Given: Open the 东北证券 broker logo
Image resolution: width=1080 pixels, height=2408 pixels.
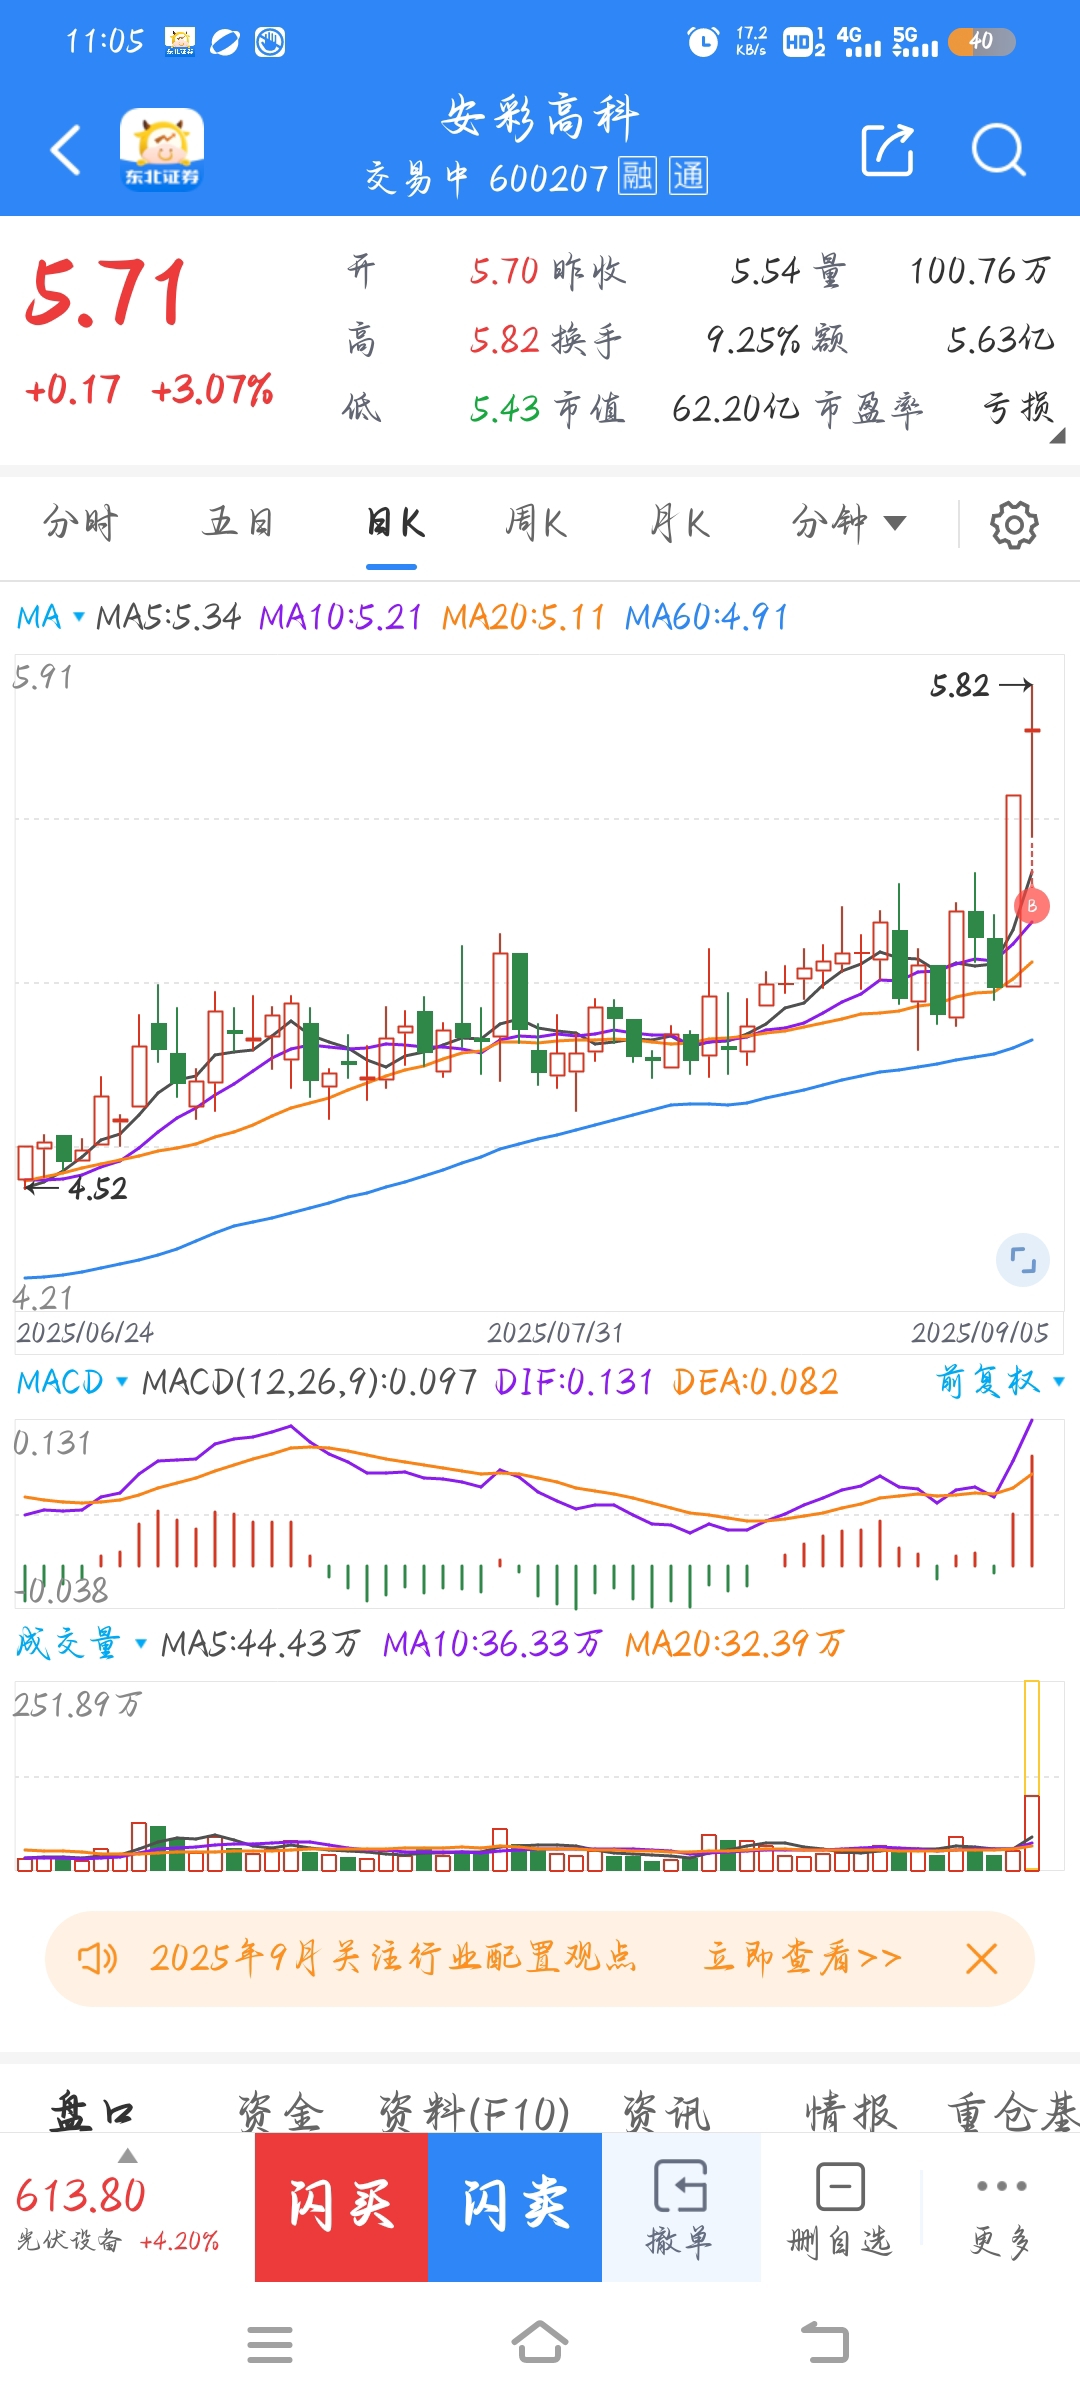Looking at the screenshot, I should click(162, 149).
